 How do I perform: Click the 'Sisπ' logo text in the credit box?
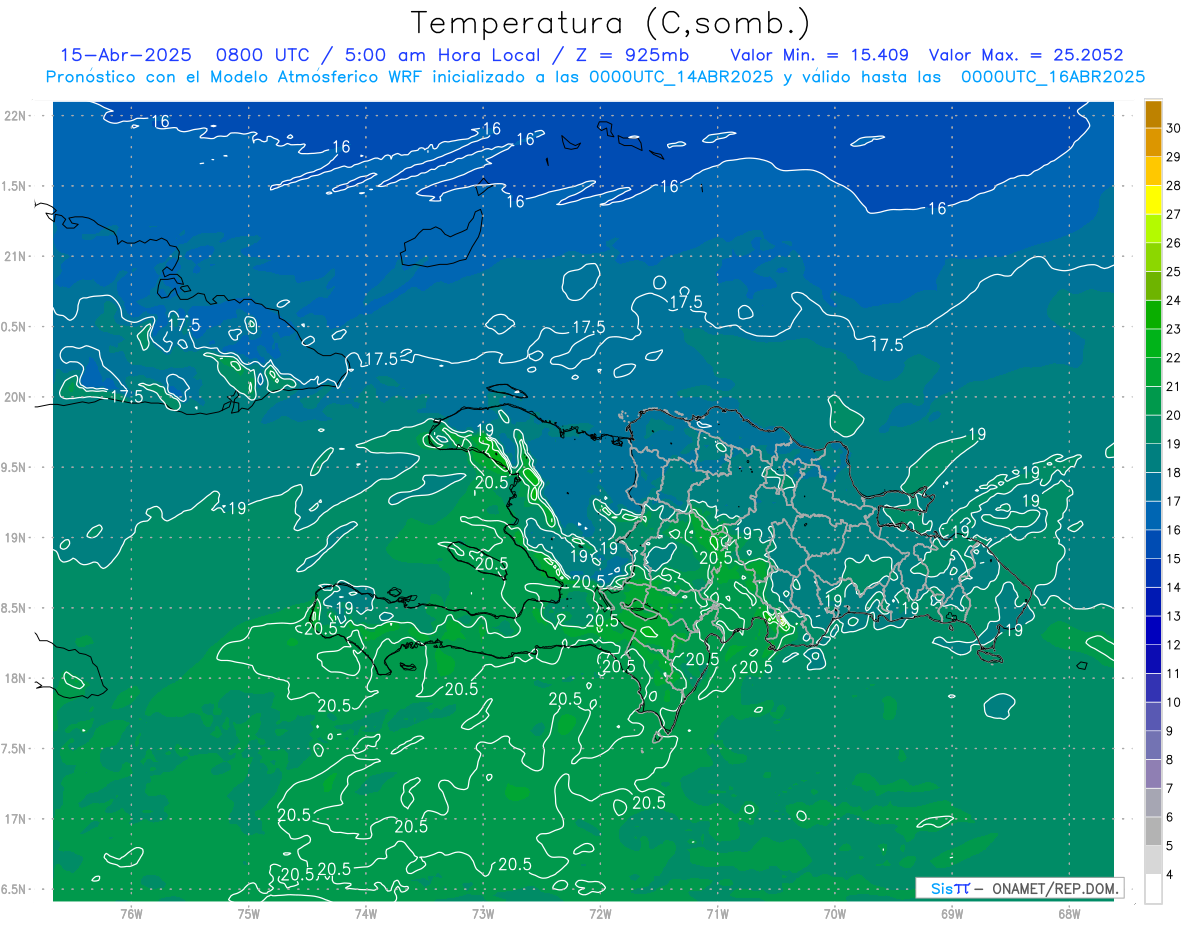click(949, 888)
